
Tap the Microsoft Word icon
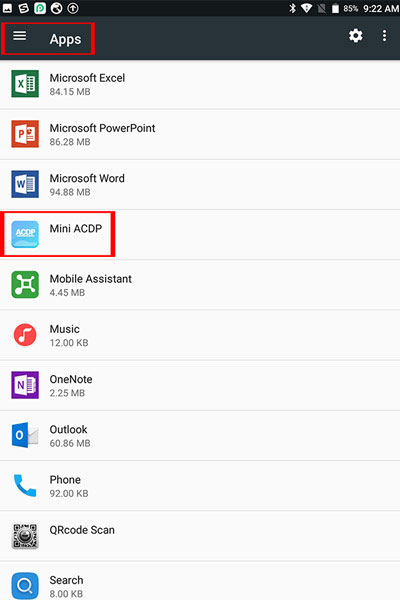(x=25, y=184)
